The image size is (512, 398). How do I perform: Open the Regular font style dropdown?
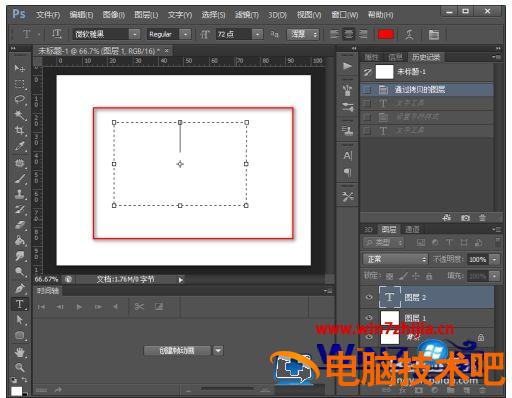click(x=185, y=34)
